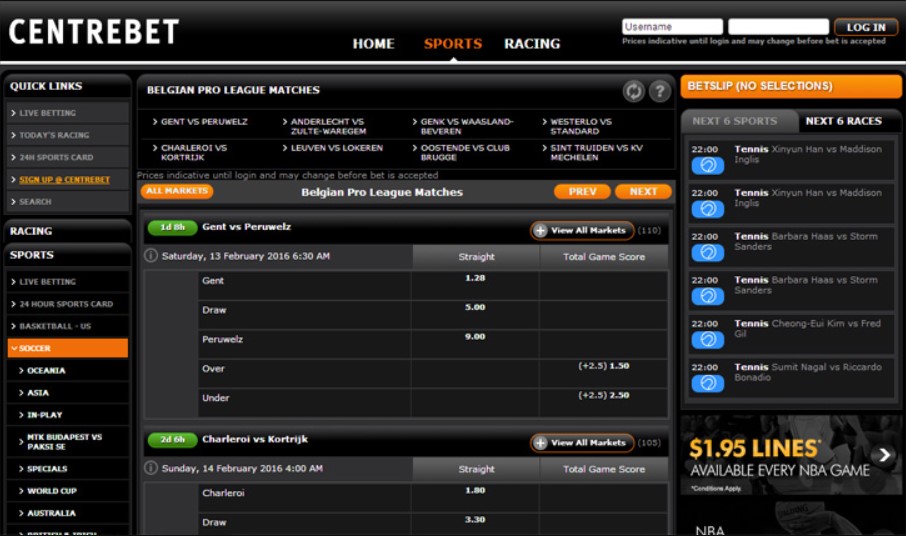Image resolution: width=906 pixels, height=536 pixels.
Task: Open Charleroi vs Kortrijk match link in list
Action: (x=194, y=152)
